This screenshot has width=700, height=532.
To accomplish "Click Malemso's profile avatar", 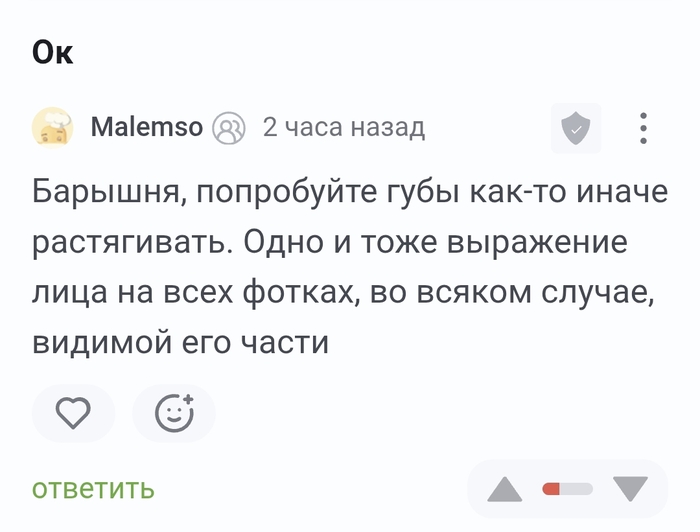I will coord(52,128).
